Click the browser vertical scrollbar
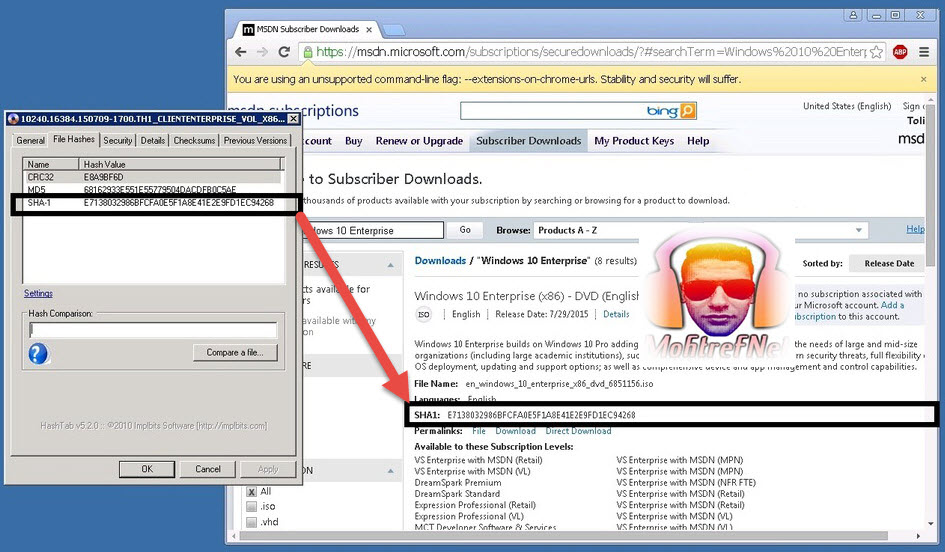 coord(932,187)
